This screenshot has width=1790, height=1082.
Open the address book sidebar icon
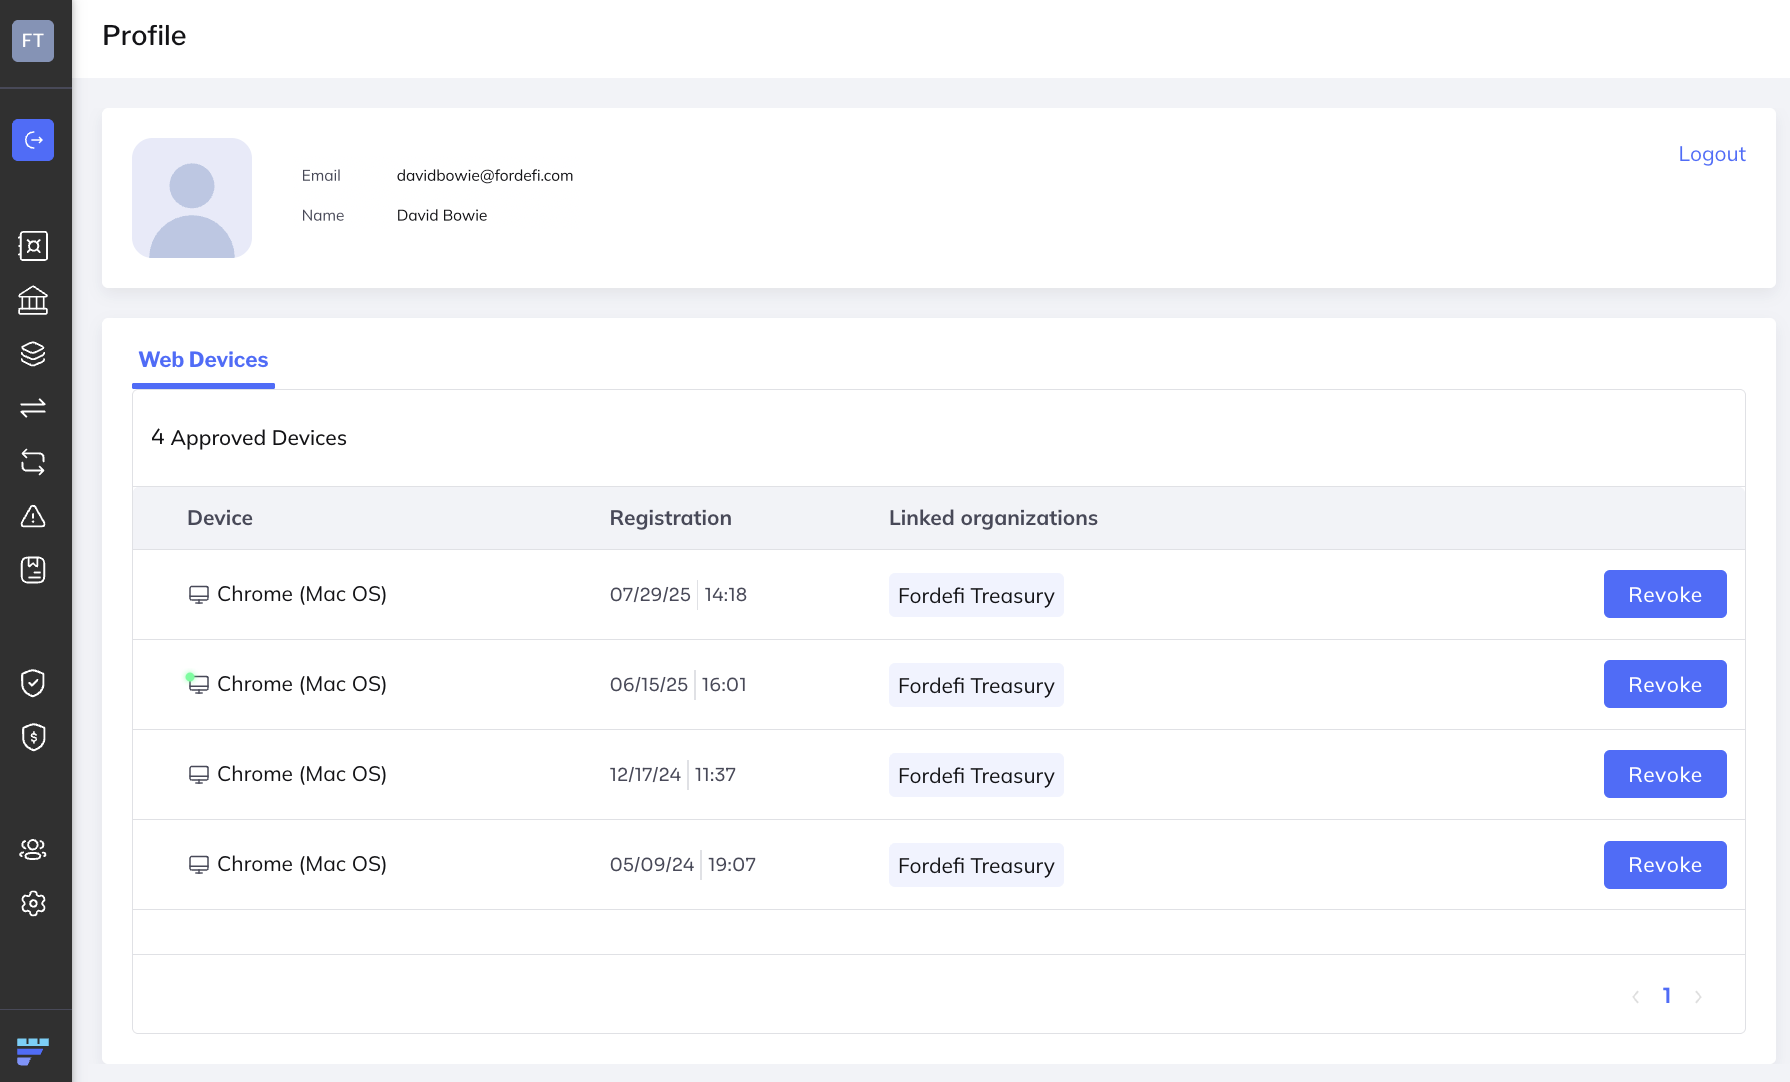(x=33, y=570)
